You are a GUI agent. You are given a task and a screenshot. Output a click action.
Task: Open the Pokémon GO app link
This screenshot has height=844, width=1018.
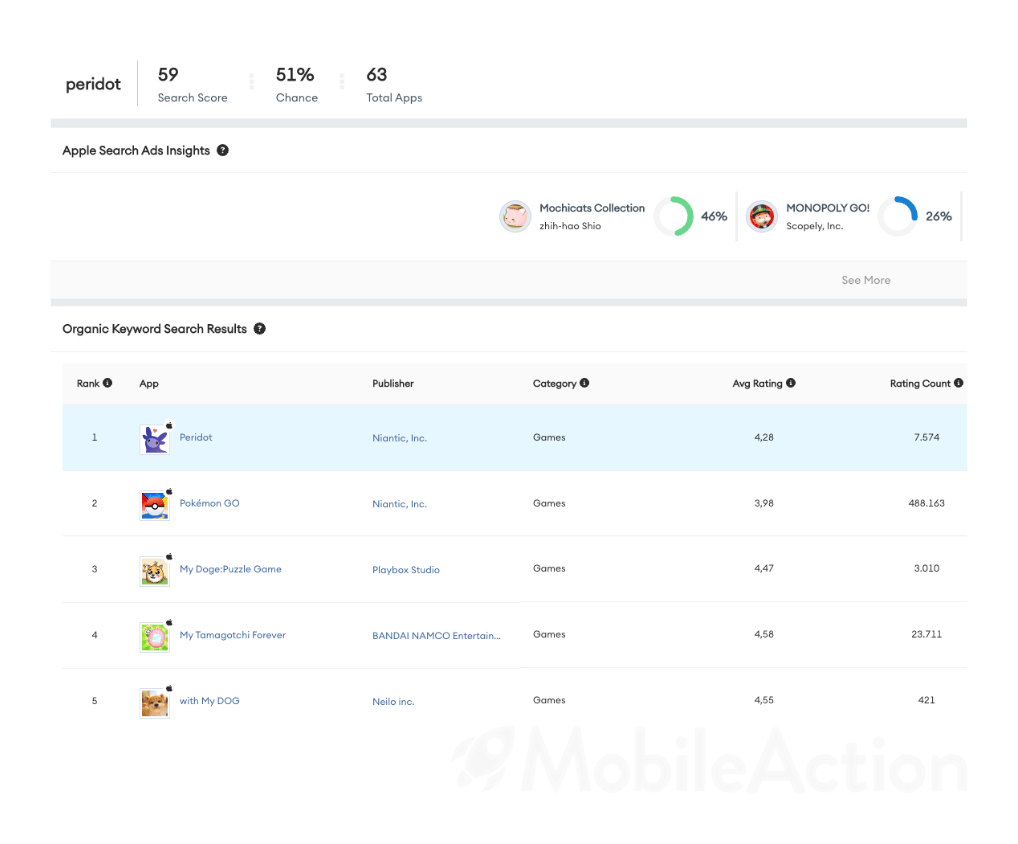209,503
